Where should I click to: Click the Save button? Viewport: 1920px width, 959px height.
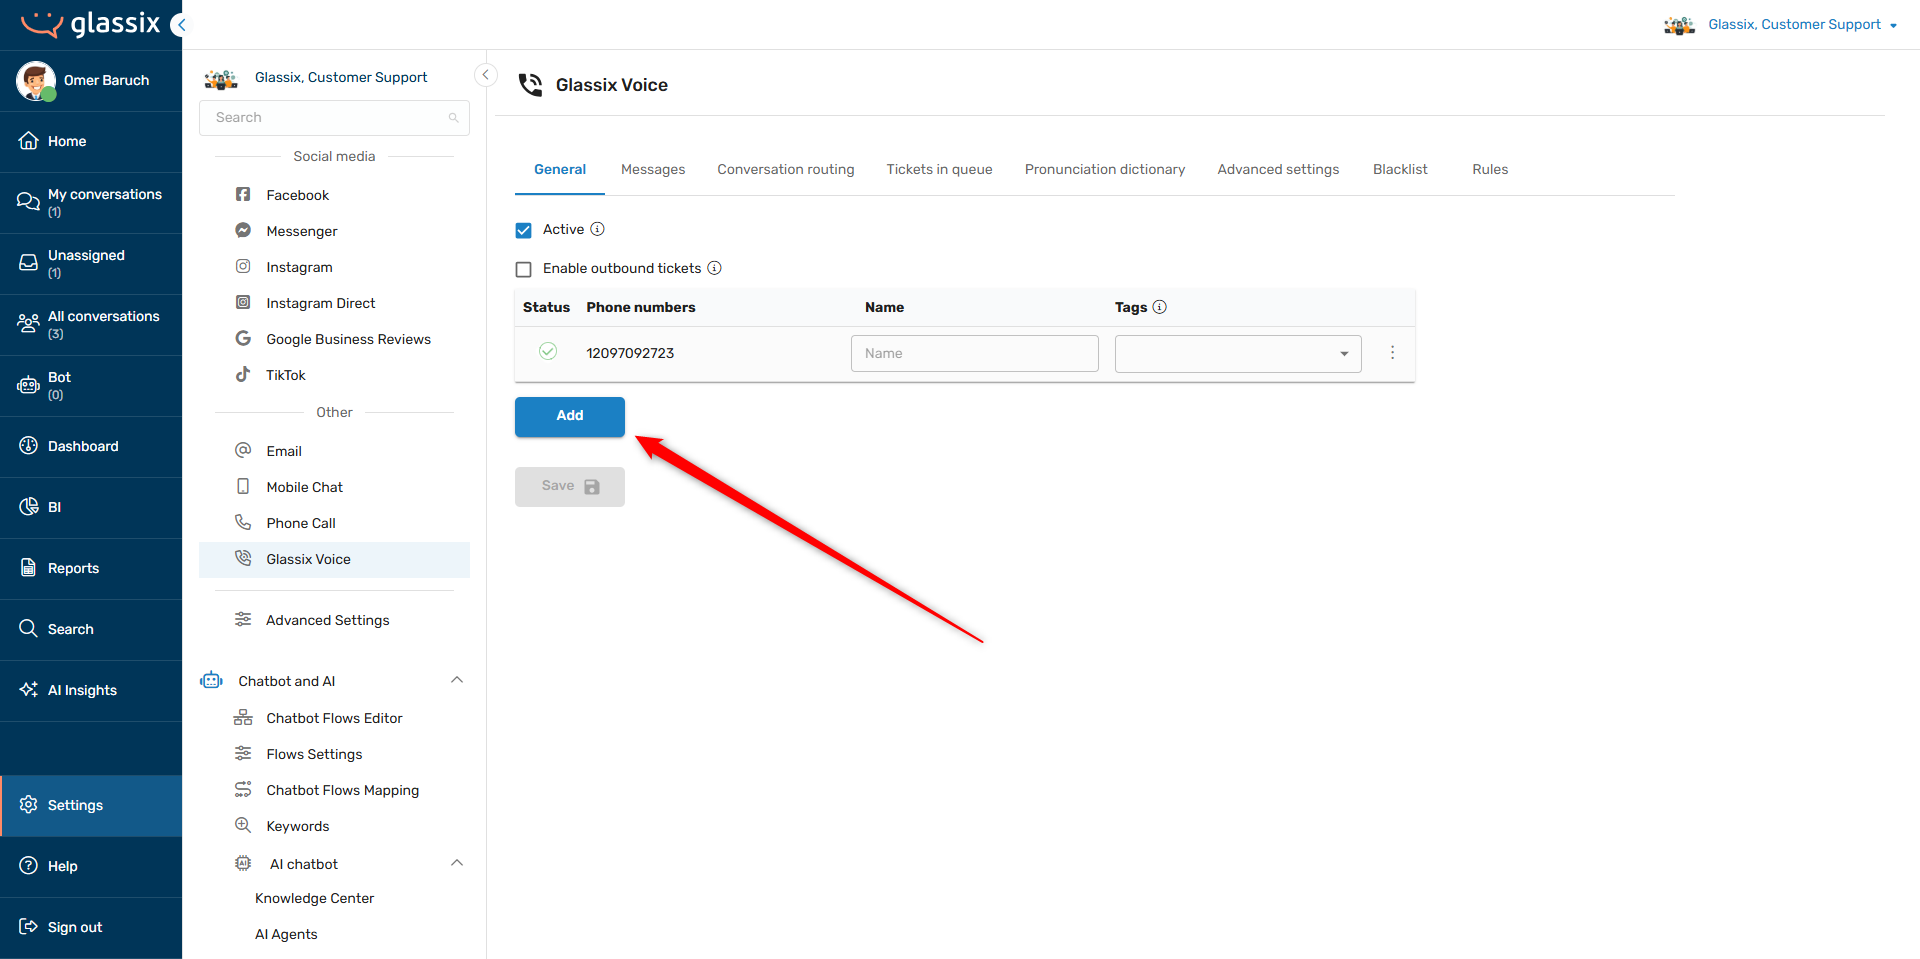570,486
